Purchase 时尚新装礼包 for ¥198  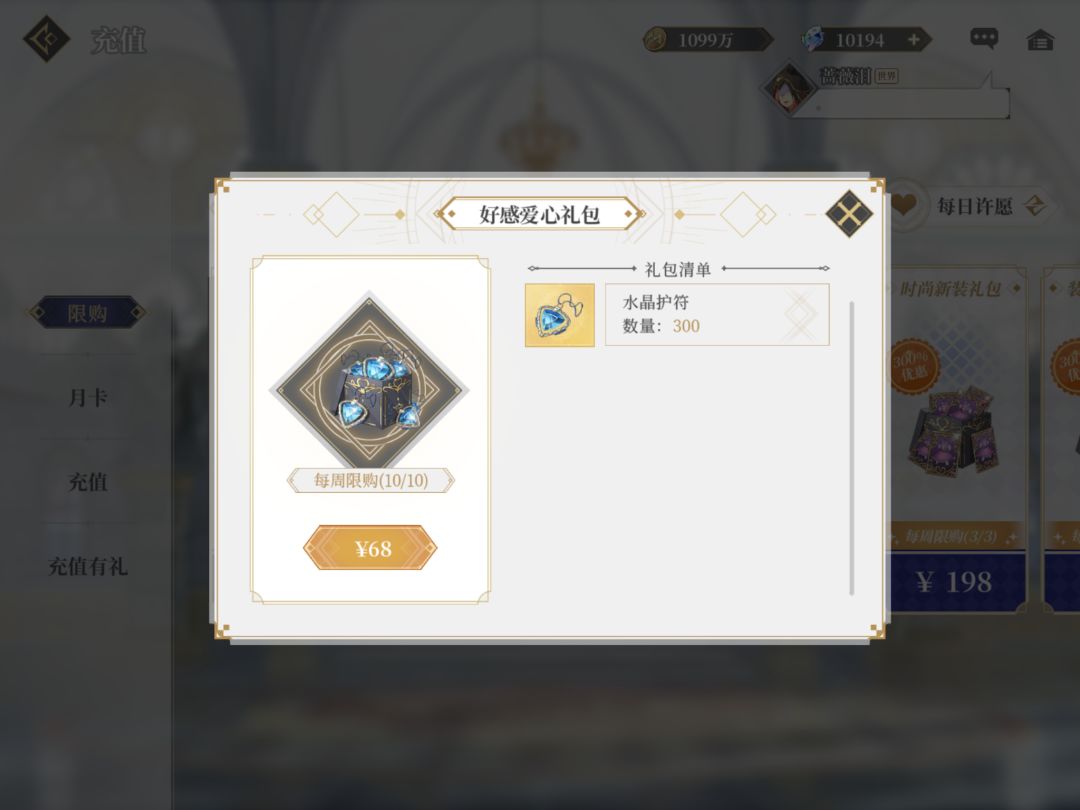point(955,582)
